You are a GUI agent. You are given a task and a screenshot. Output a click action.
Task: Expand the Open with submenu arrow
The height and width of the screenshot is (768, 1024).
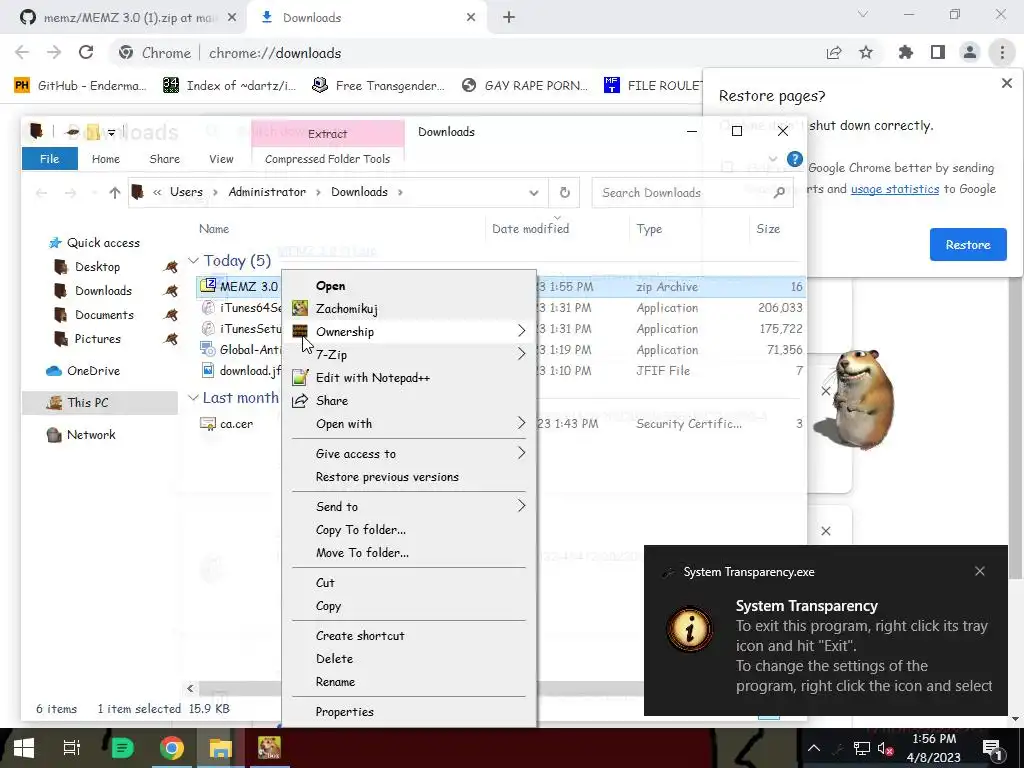521,424
